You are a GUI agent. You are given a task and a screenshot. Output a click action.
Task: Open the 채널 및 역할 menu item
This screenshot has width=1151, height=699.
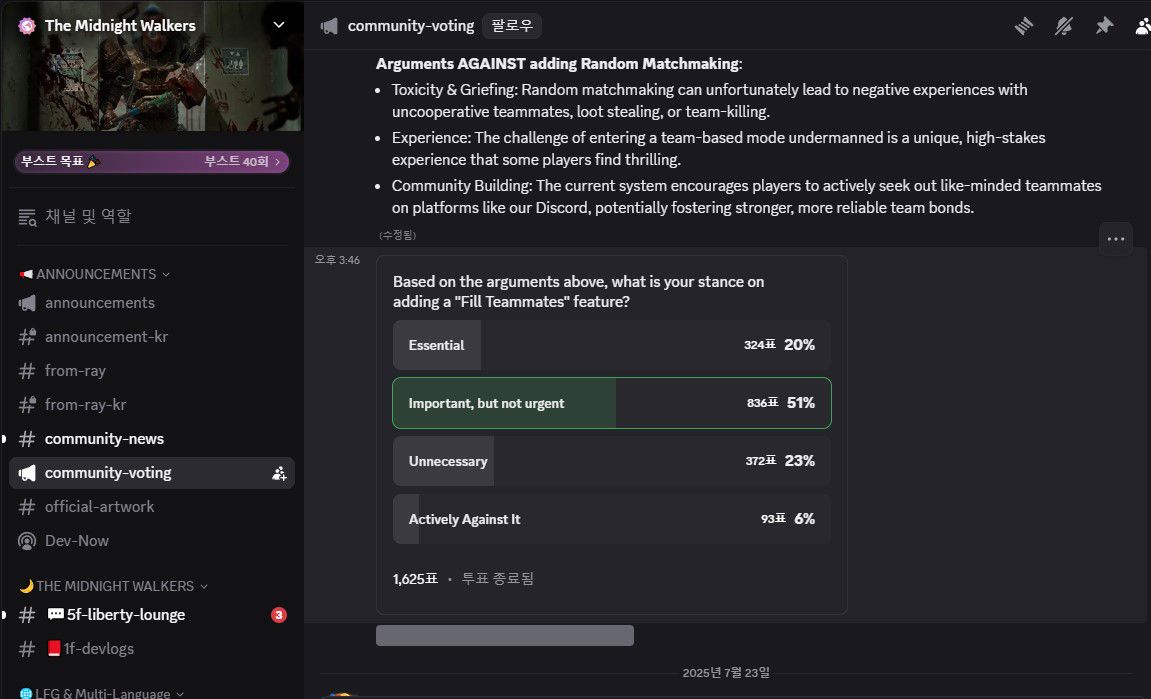[88, 216]
